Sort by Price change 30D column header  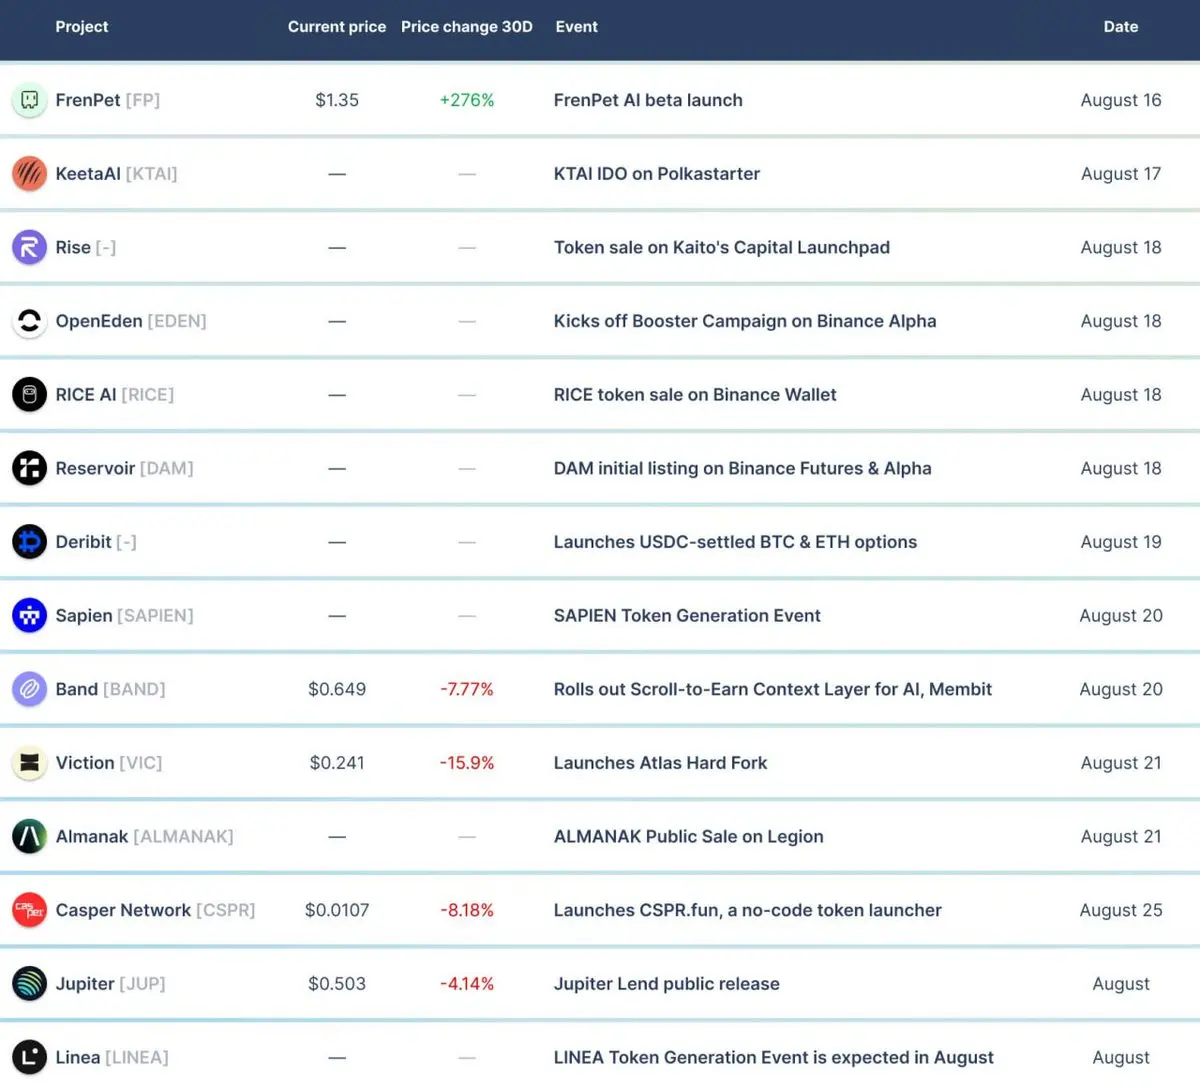[467, 27]
